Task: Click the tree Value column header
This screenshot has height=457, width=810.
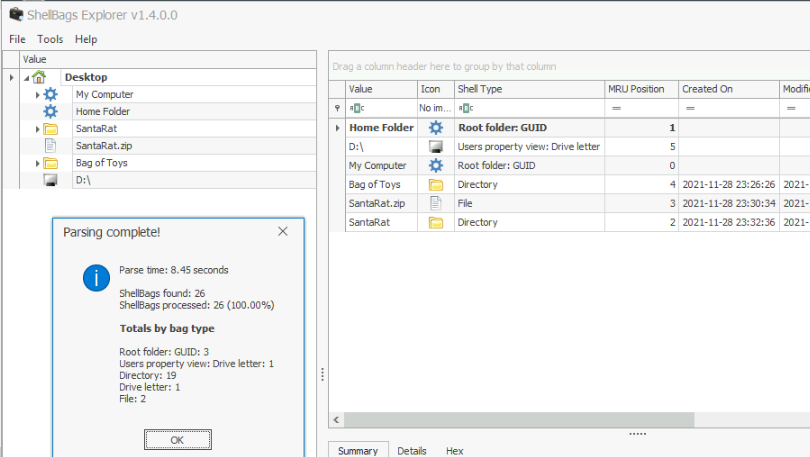Action: 168,59
